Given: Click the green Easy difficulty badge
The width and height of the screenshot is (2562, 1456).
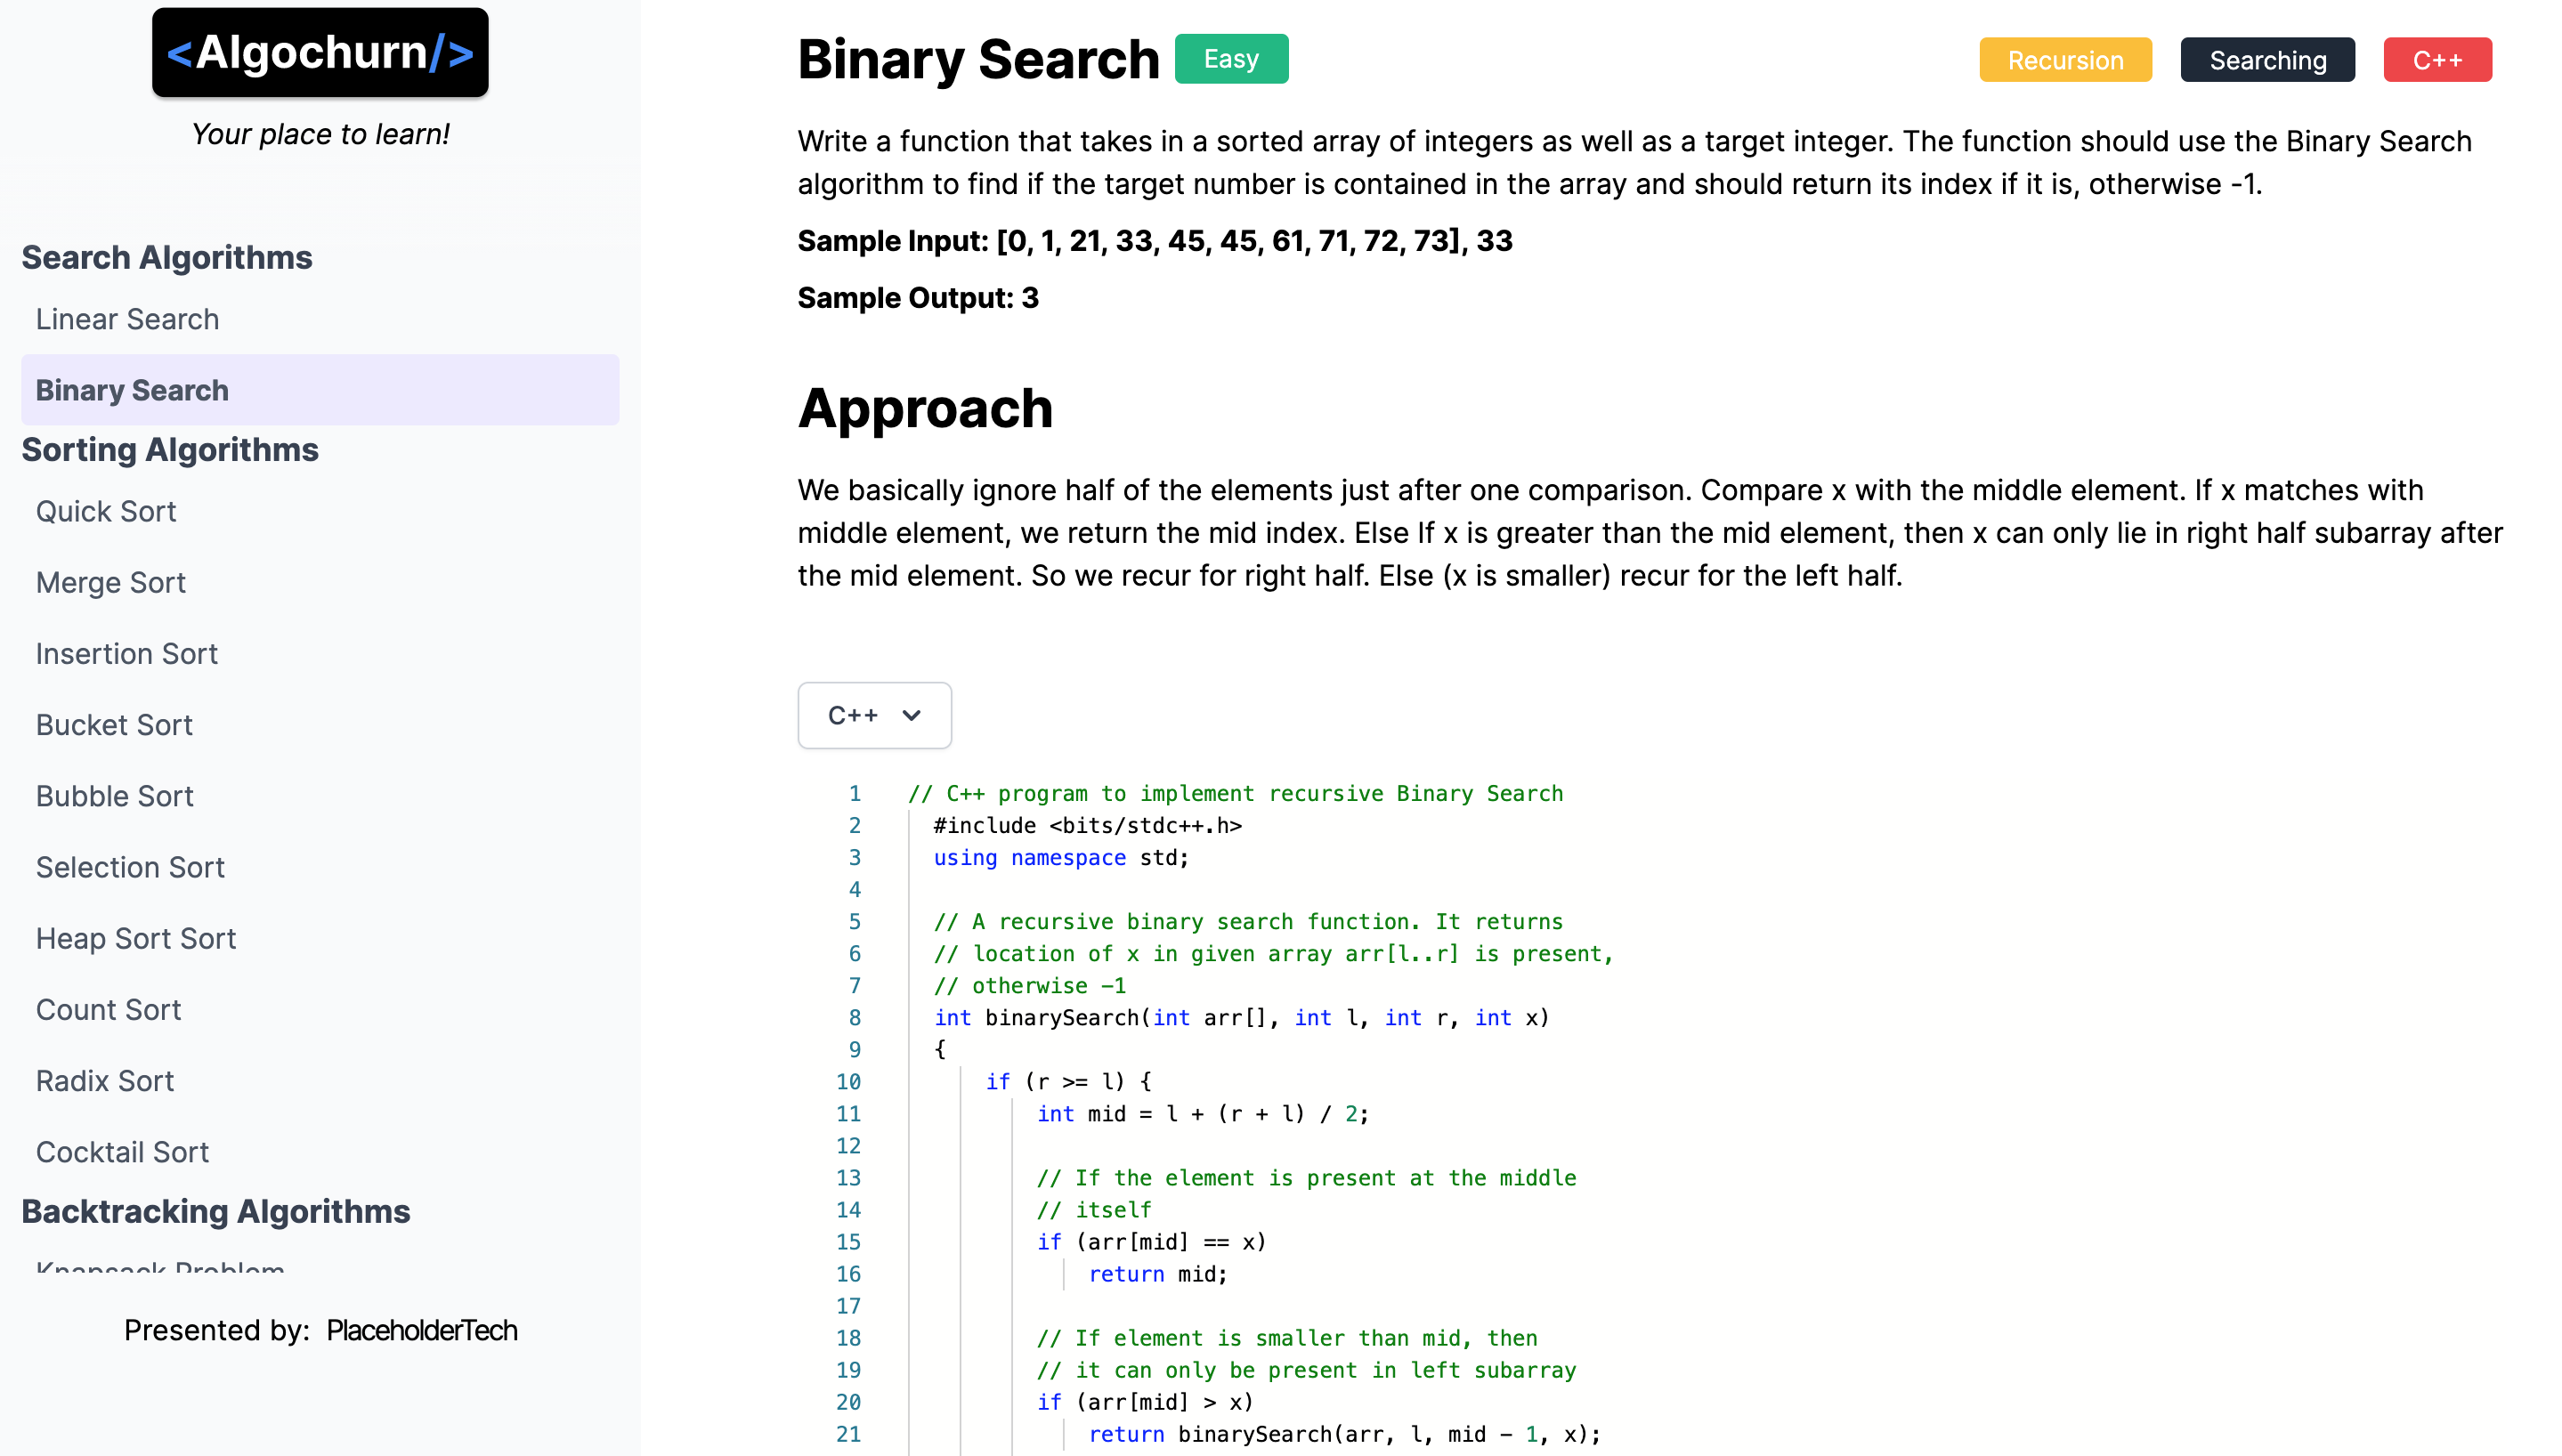Looking at the screenshot, I should point(1231,59).
